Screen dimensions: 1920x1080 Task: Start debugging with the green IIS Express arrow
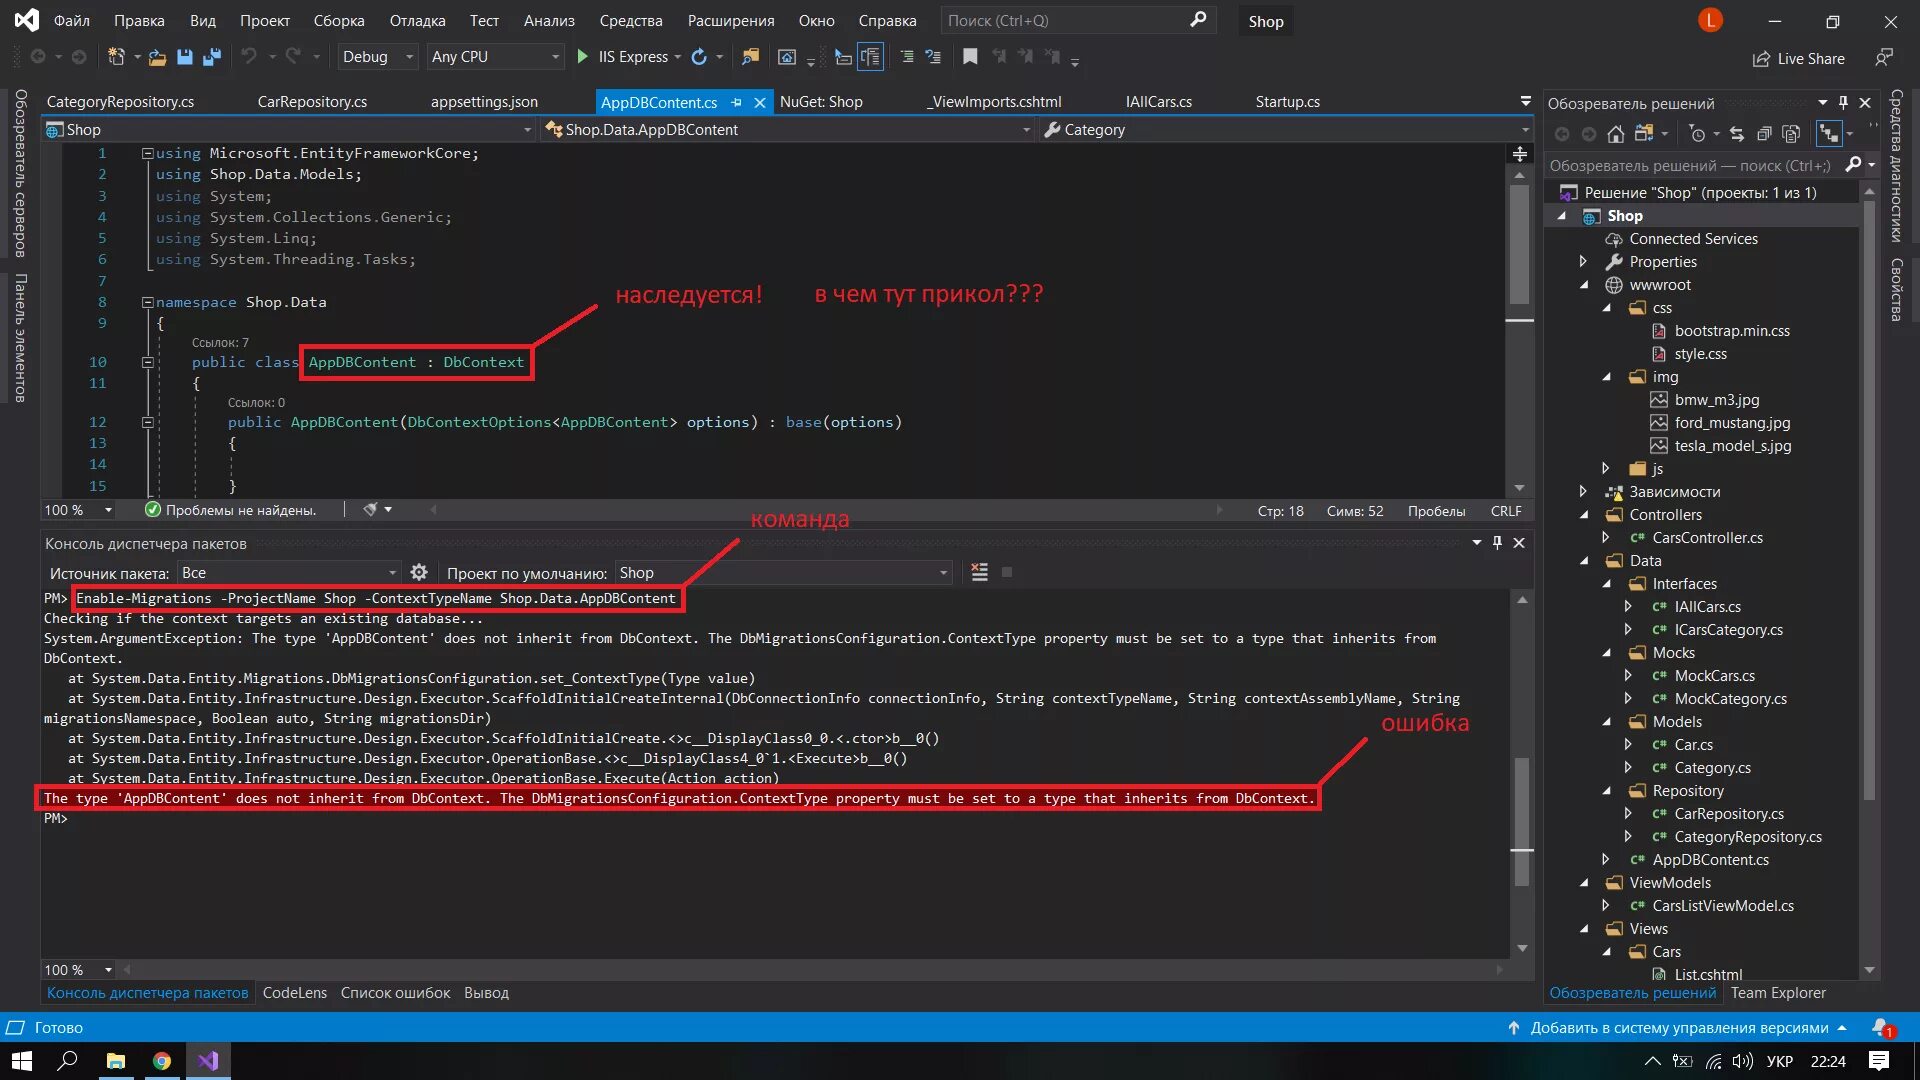582,57
